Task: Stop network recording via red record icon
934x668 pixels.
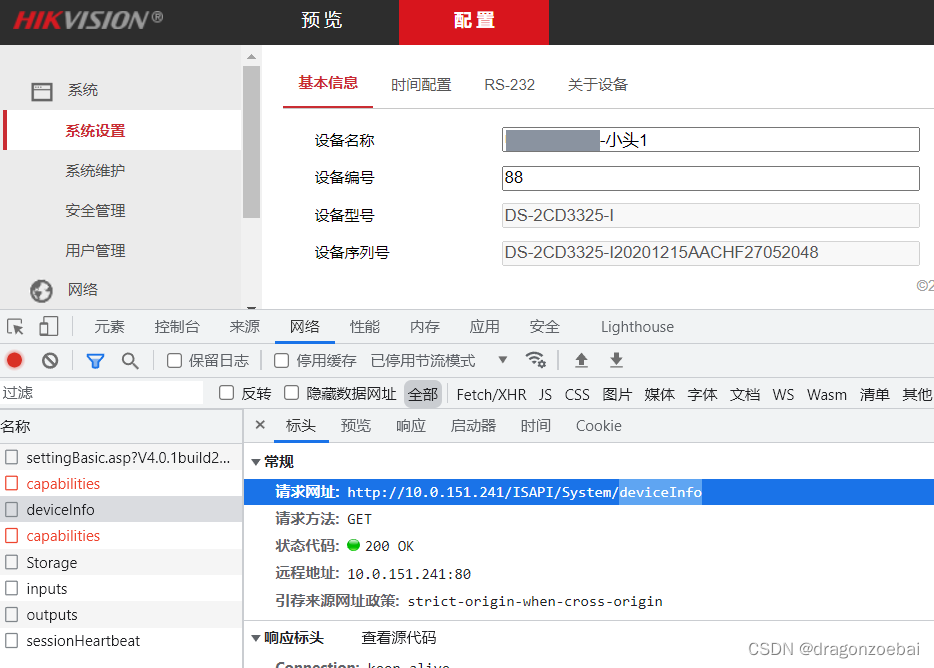Action: coord(14,360)
